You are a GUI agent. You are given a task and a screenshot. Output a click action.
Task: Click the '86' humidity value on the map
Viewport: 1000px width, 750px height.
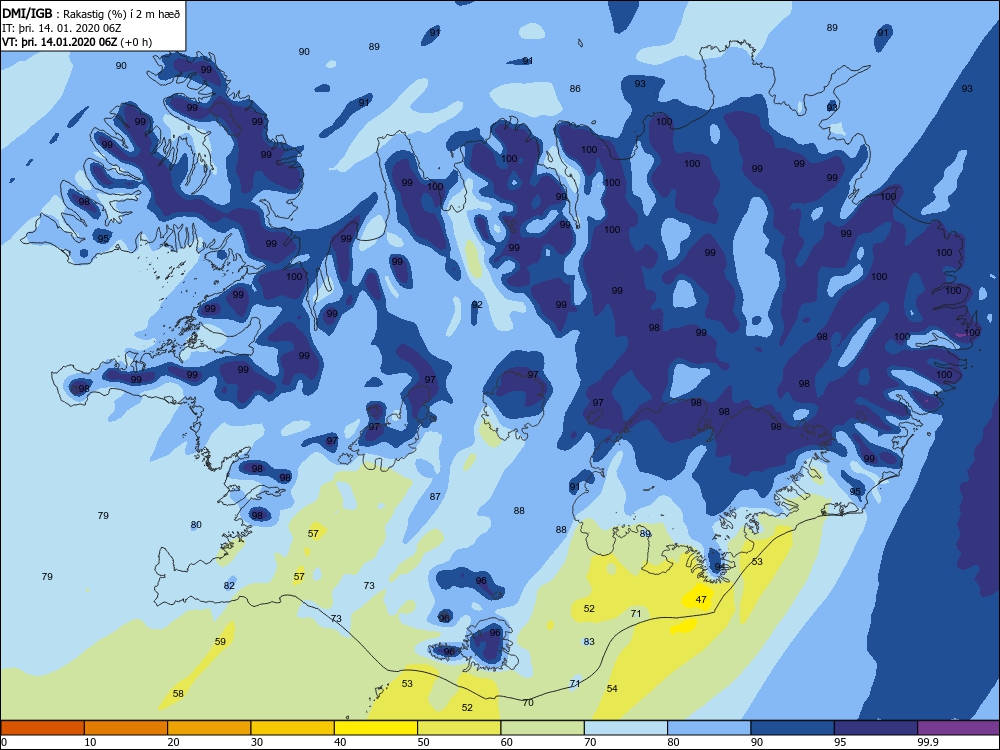pos(575,89)
